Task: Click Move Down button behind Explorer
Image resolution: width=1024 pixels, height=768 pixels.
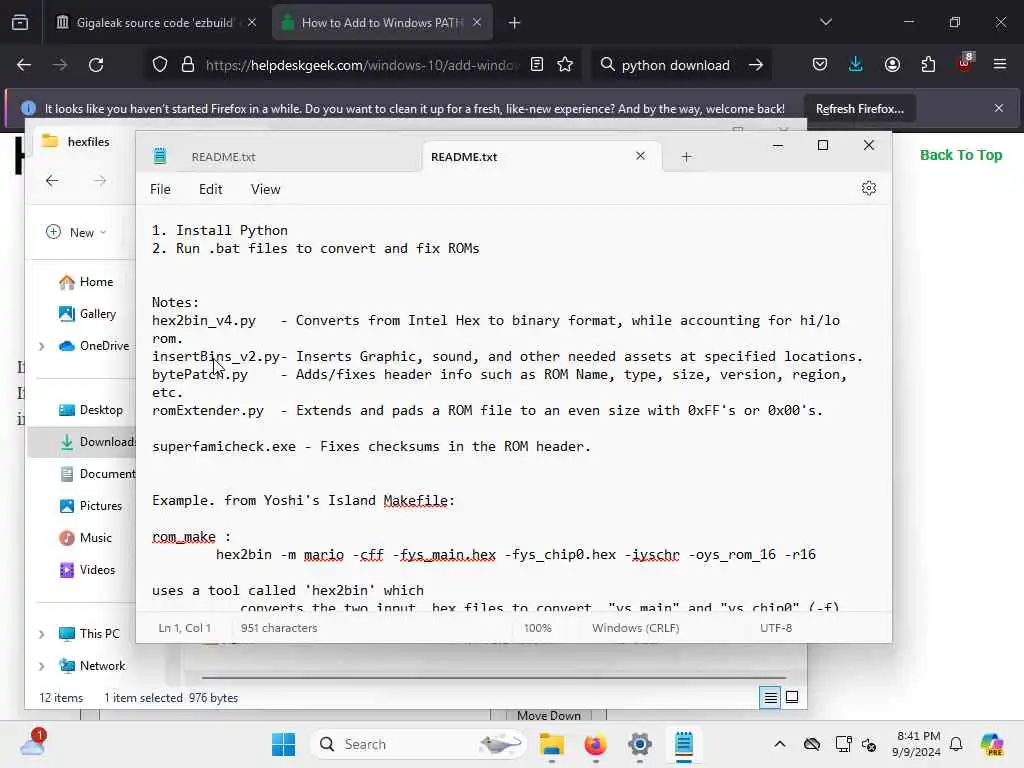Action: pos(549,715)
